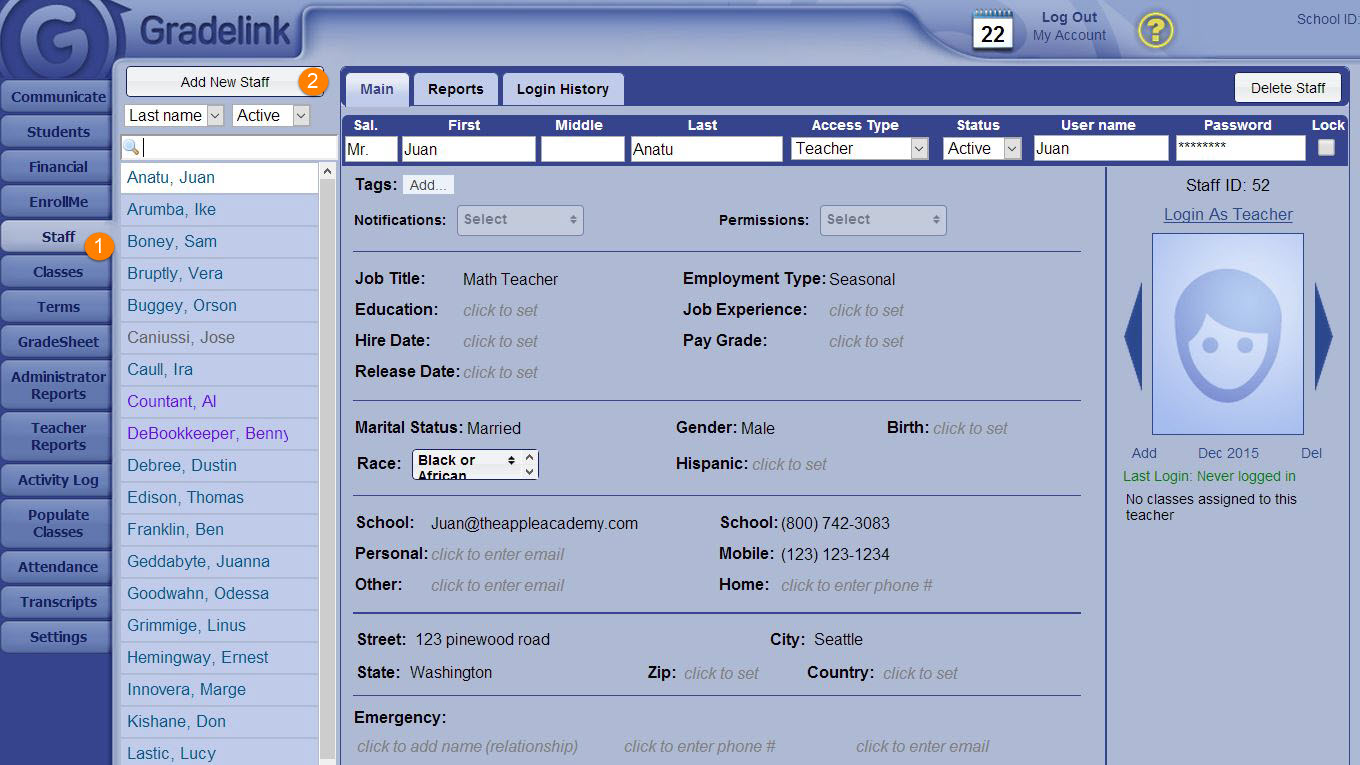
Task: Open Classes in the sidebar
Action: [x=57, y=272]
